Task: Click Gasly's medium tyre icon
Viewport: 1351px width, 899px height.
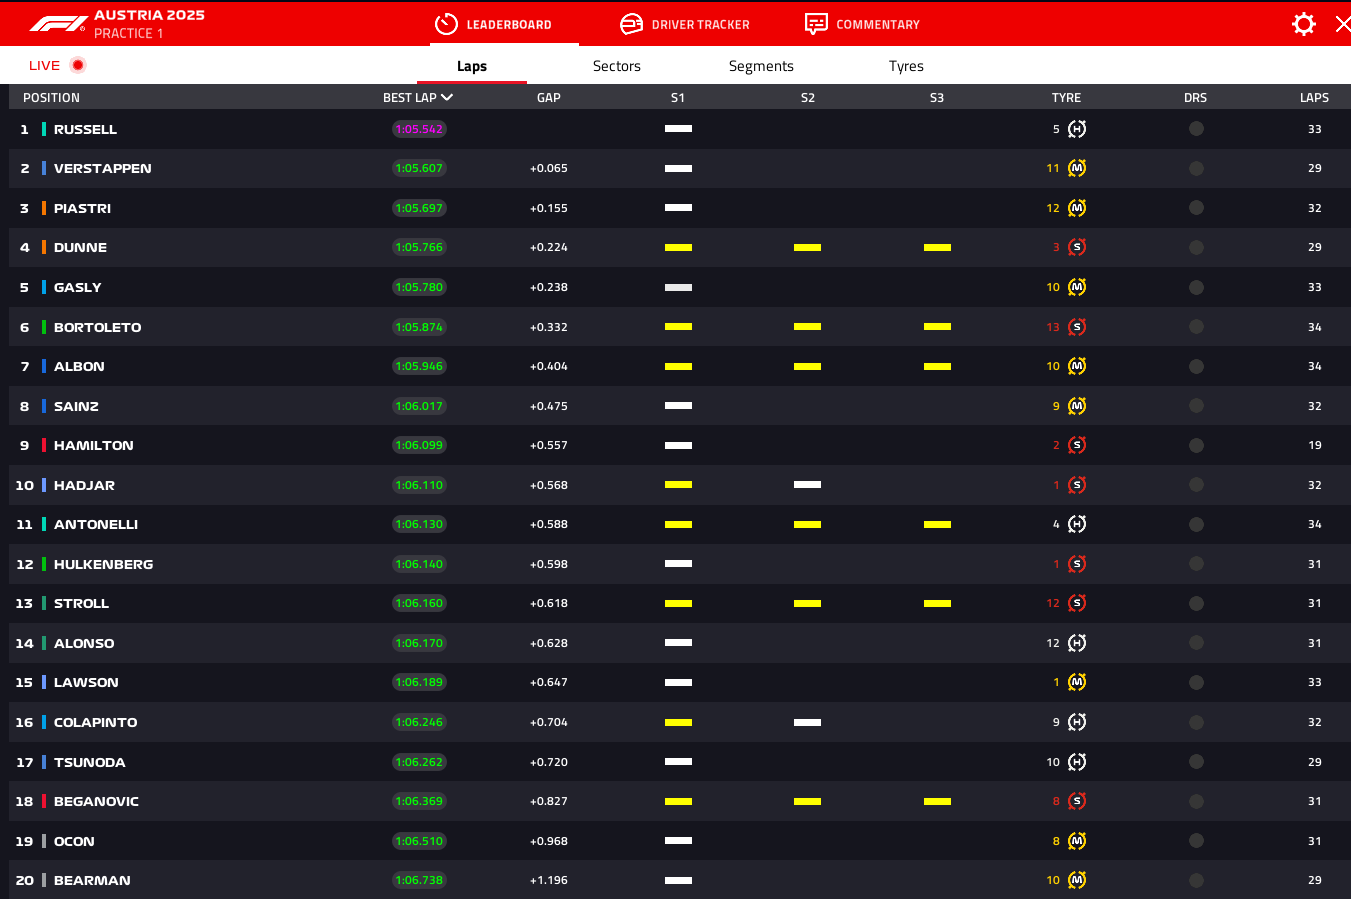Action: [x=1077, y=287]
